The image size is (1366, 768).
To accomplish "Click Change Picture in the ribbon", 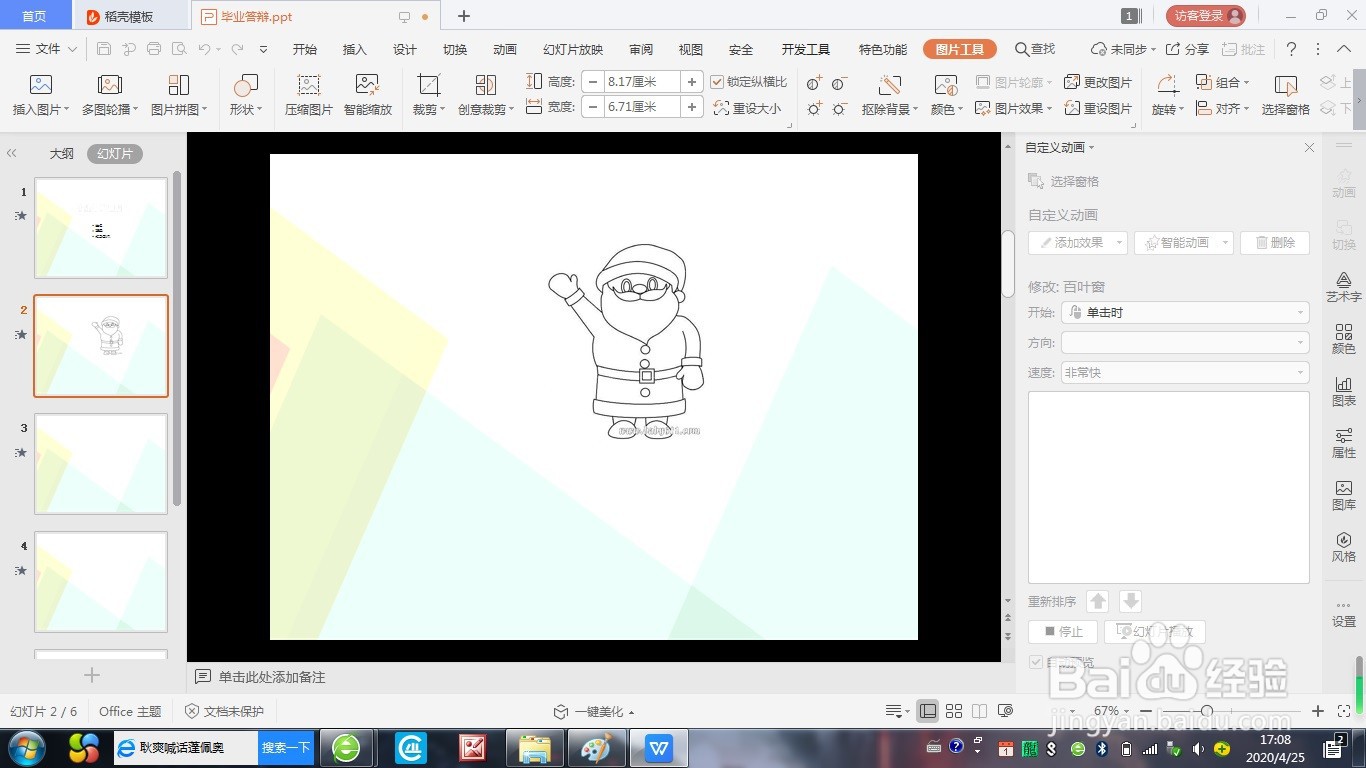I will [x=1098, y=82].
